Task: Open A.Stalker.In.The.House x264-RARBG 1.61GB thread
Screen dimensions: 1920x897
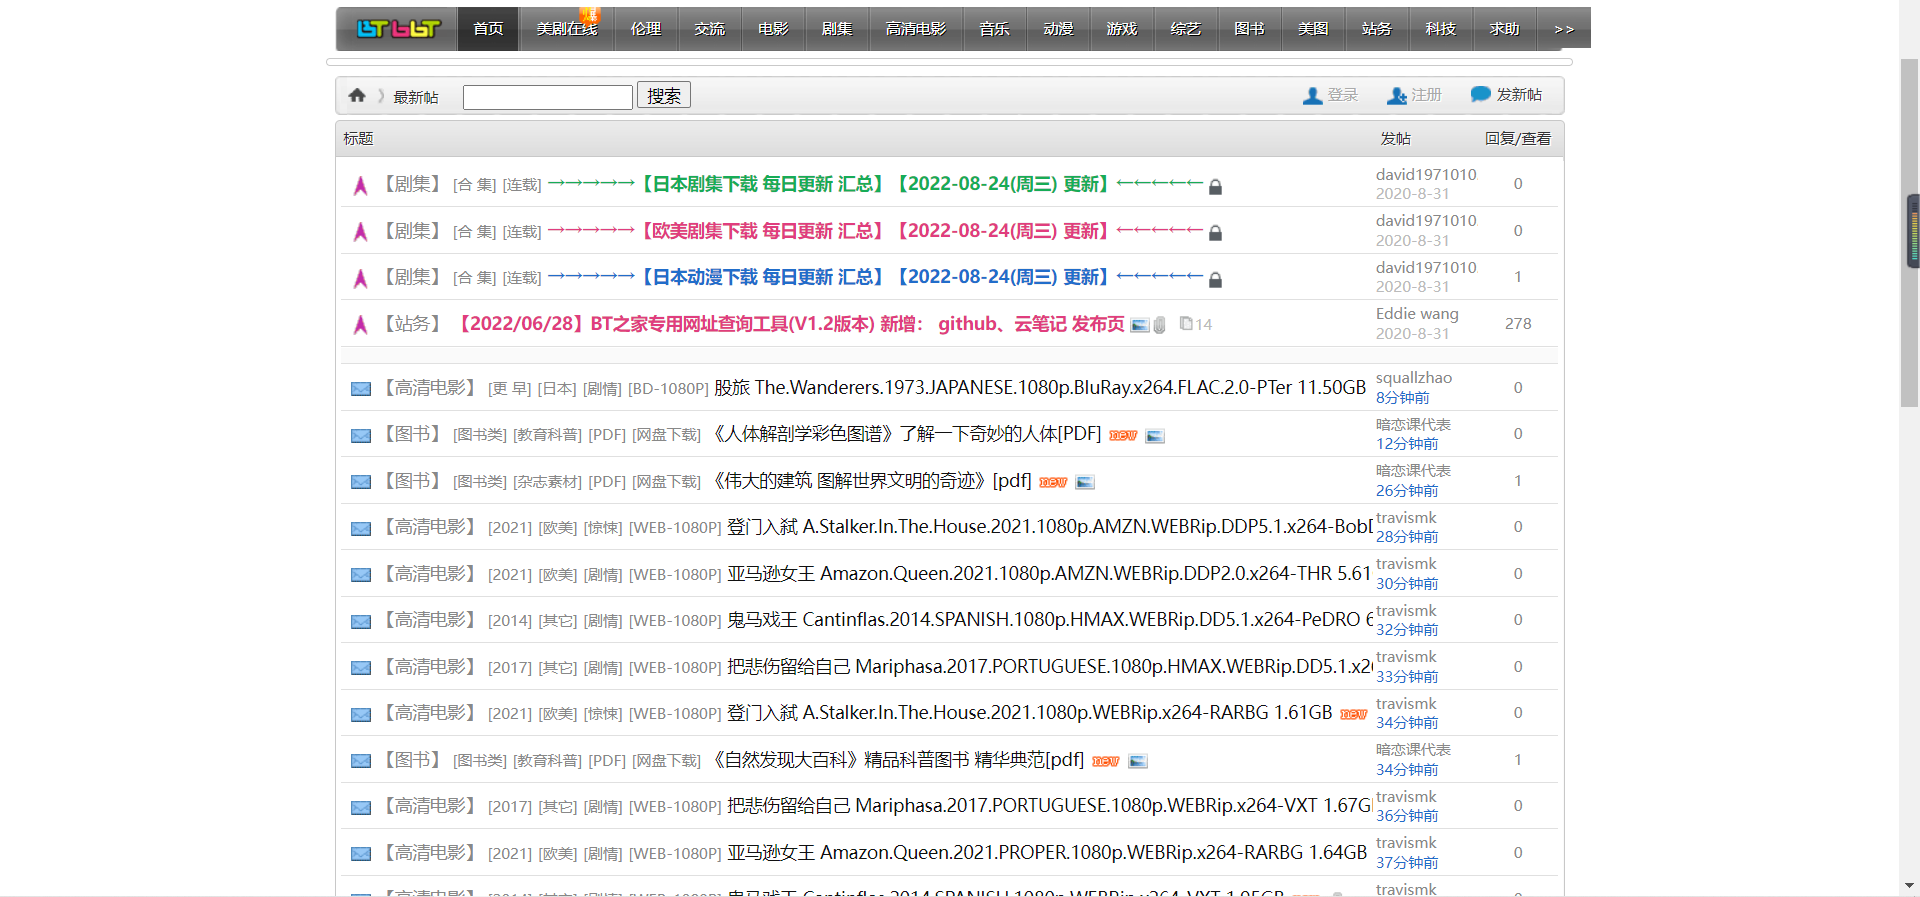Action: point(1029,713)
